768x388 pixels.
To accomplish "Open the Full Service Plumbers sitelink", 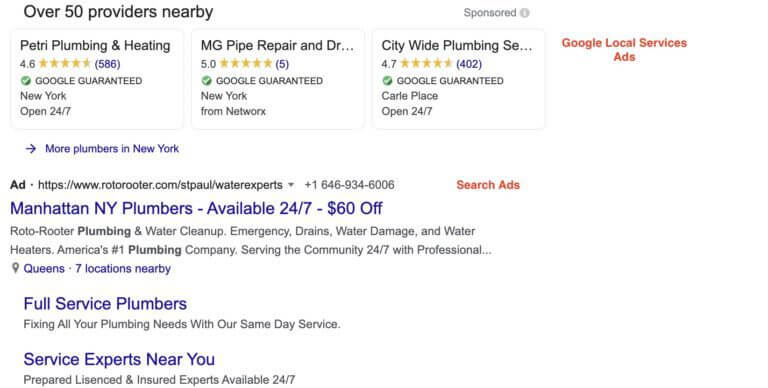I will pyautogui.click(x=105, y=304).
